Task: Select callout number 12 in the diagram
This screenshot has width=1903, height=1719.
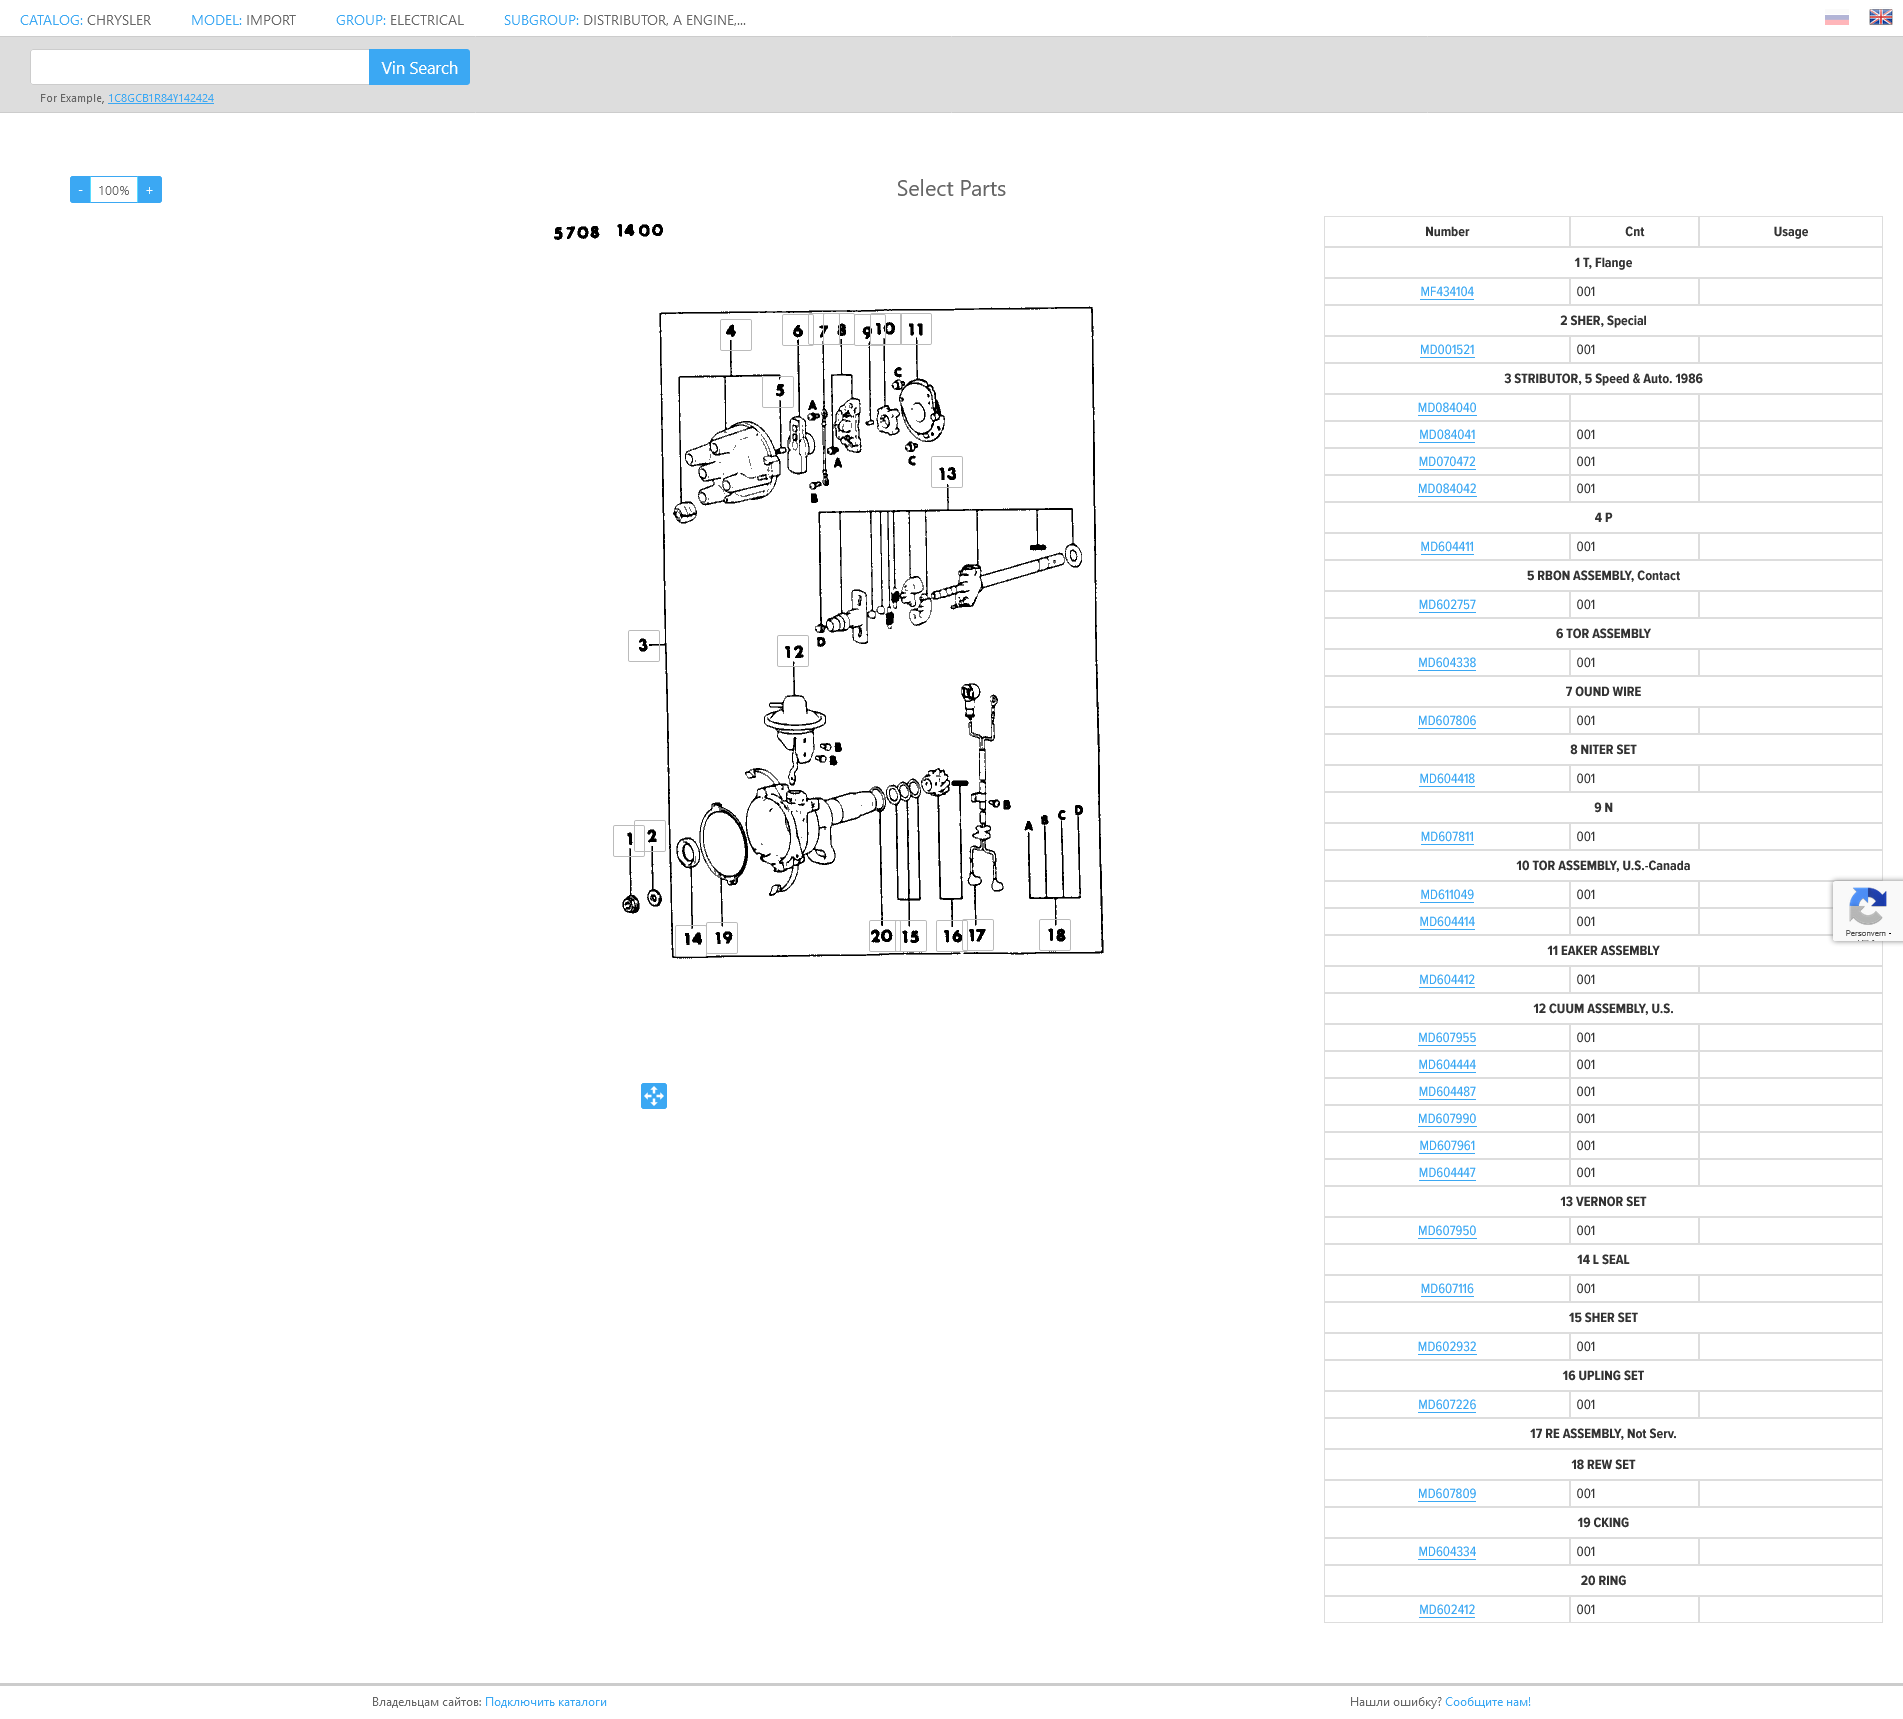Action: [x=793, y=651]
